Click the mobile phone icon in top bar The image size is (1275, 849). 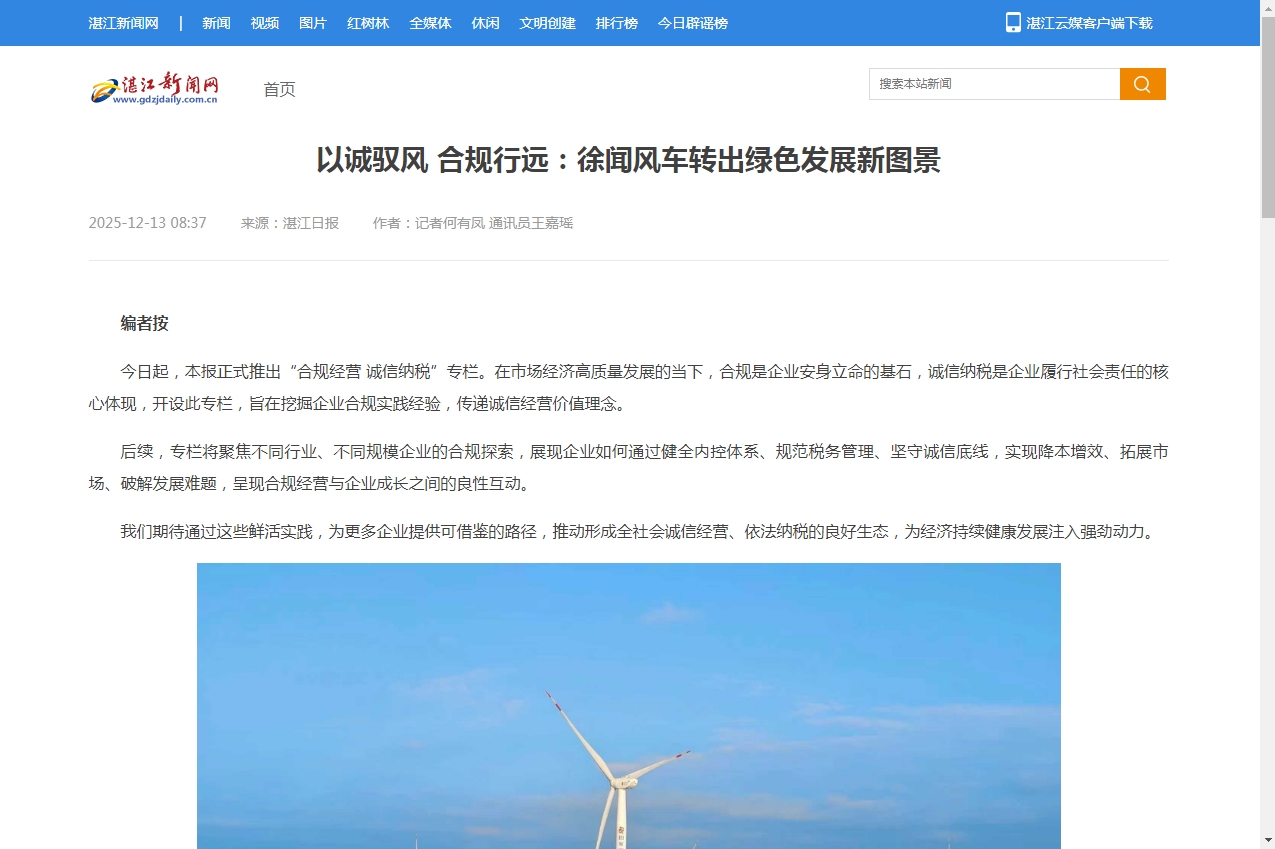click(x=1013, y=23)
